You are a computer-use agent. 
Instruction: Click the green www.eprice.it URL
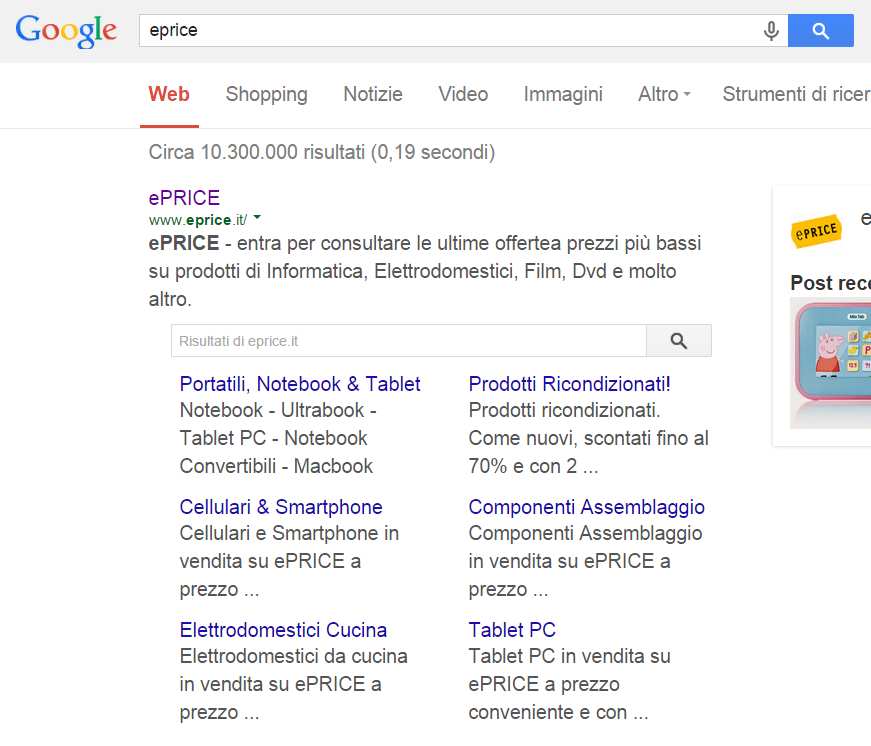point(198,220)
